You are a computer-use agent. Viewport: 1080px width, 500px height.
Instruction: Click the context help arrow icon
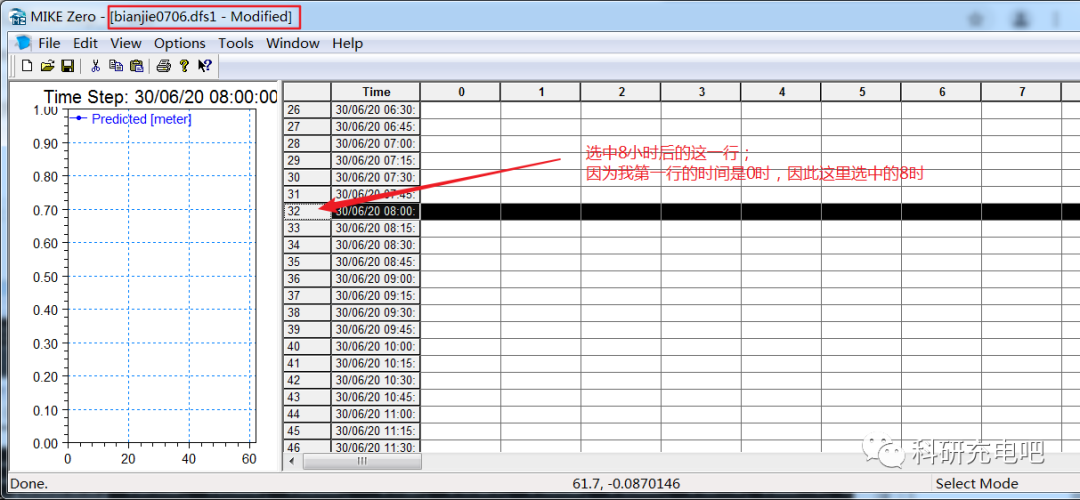[205, 66]
